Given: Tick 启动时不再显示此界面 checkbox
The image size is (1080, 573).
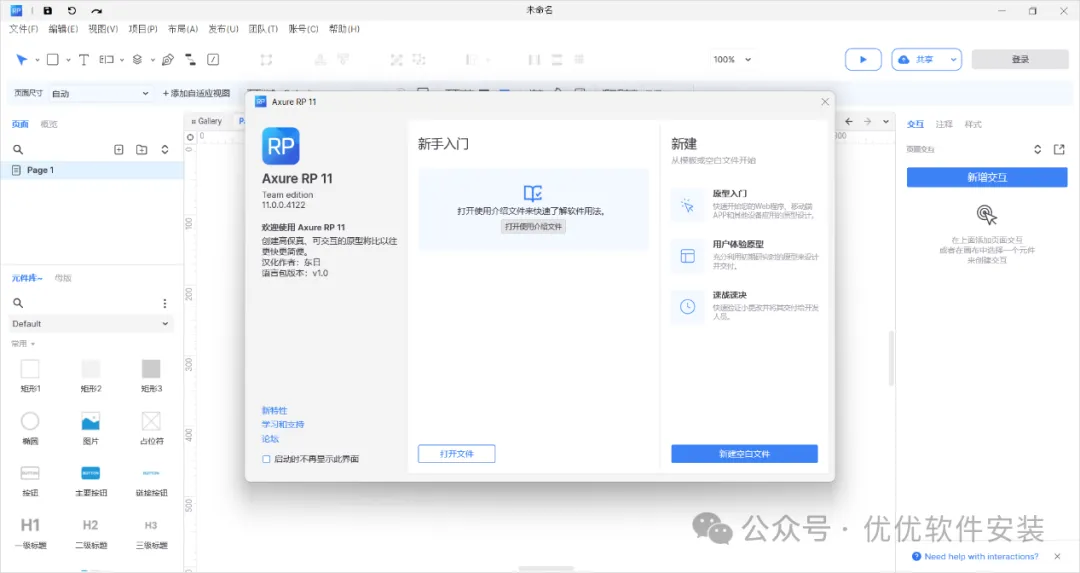Looking at the screenshot, I should pos(266,459).
